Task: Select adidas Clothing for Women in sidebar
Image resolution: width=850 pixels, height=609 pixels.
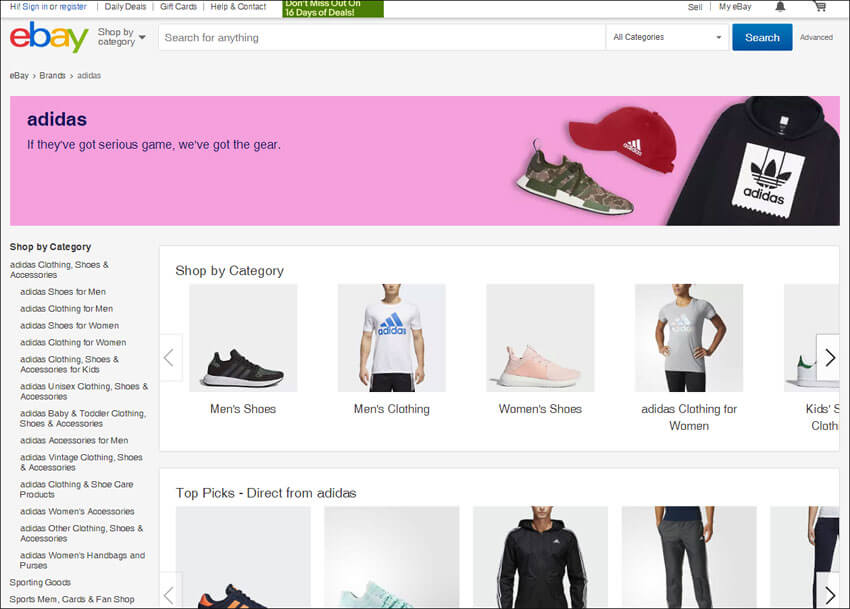Action: [x=73, y=342]
